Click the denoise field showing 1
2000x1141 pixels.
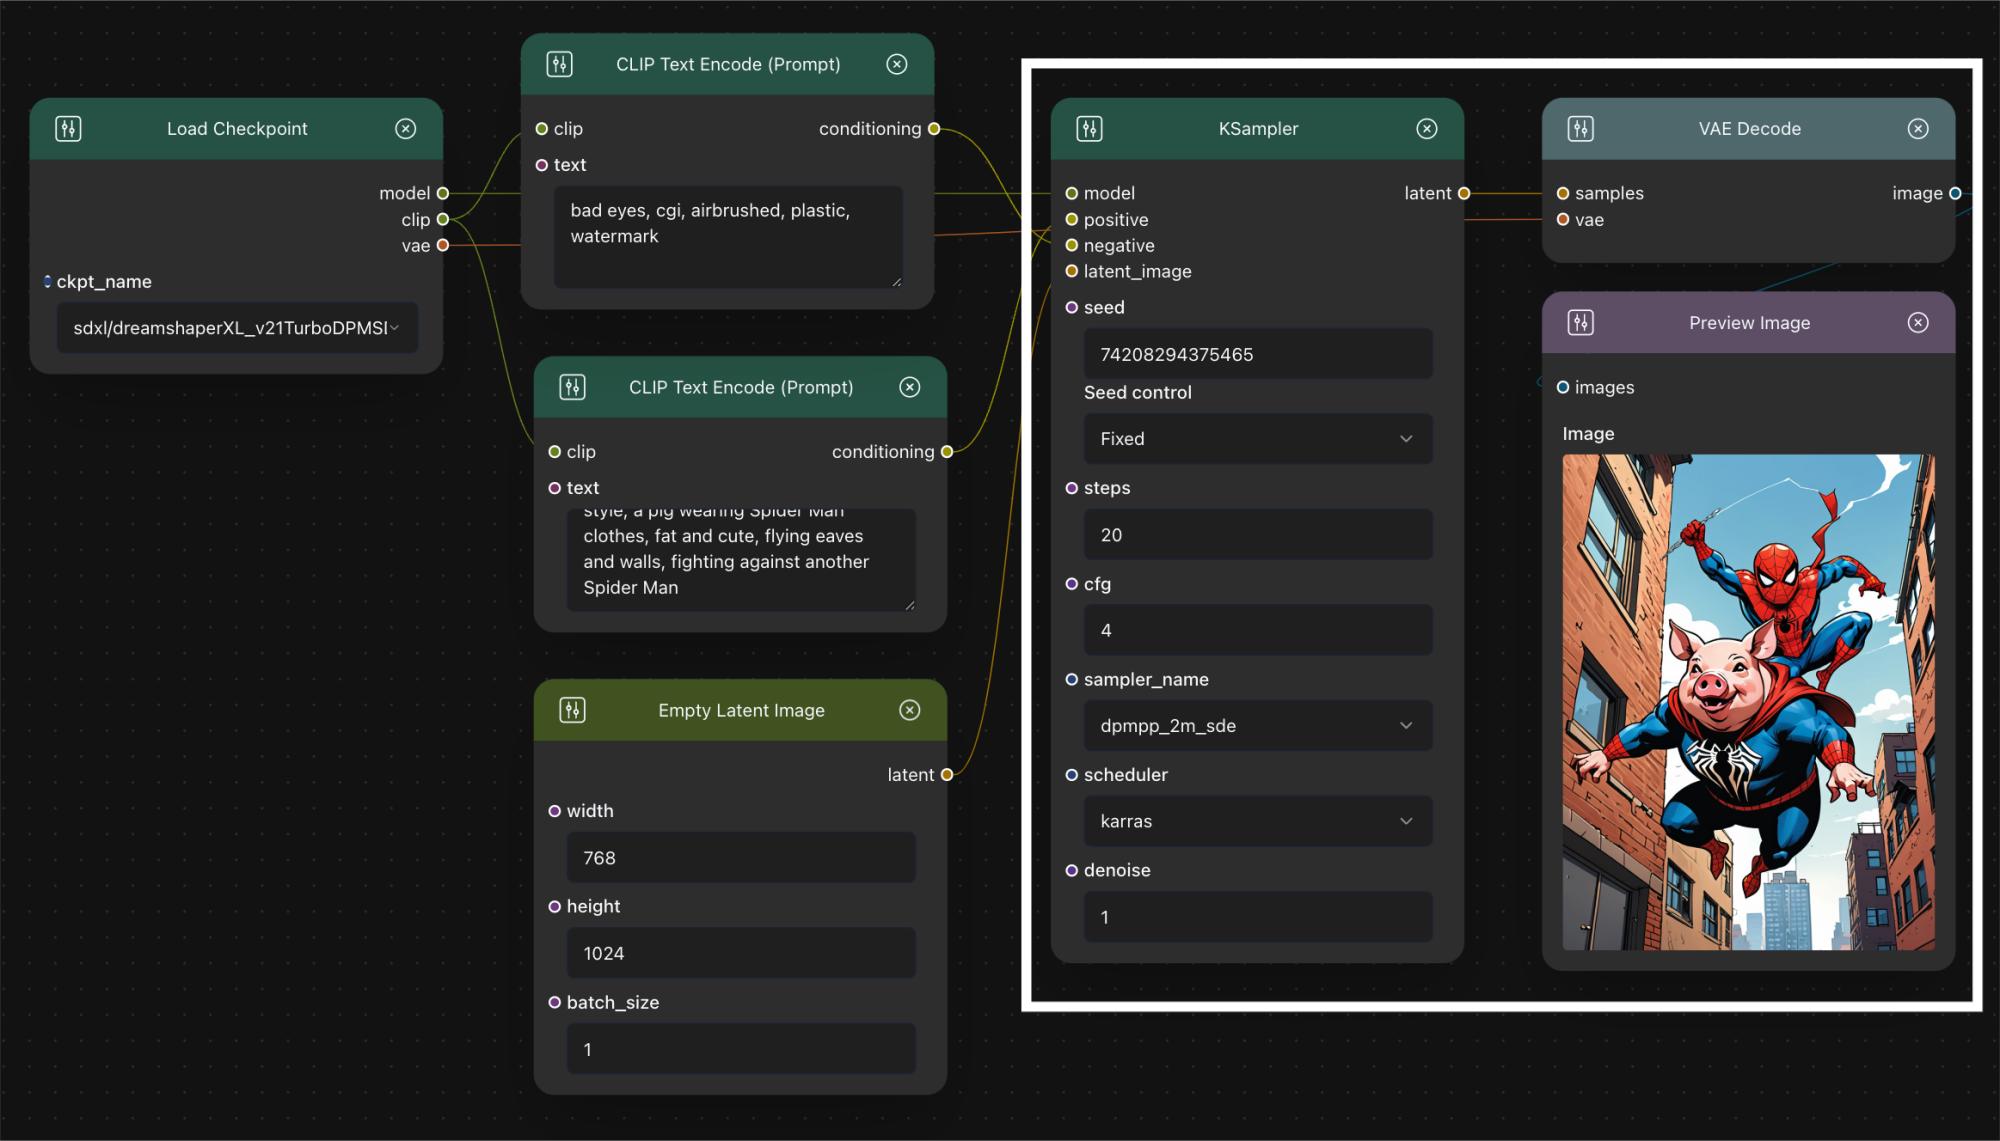1258,917
